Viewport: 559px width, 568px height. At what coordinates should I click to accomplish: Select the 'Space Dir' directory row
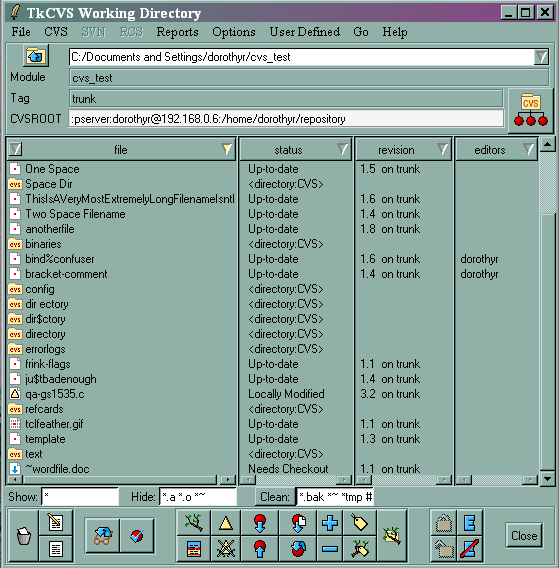pos(49,184)
